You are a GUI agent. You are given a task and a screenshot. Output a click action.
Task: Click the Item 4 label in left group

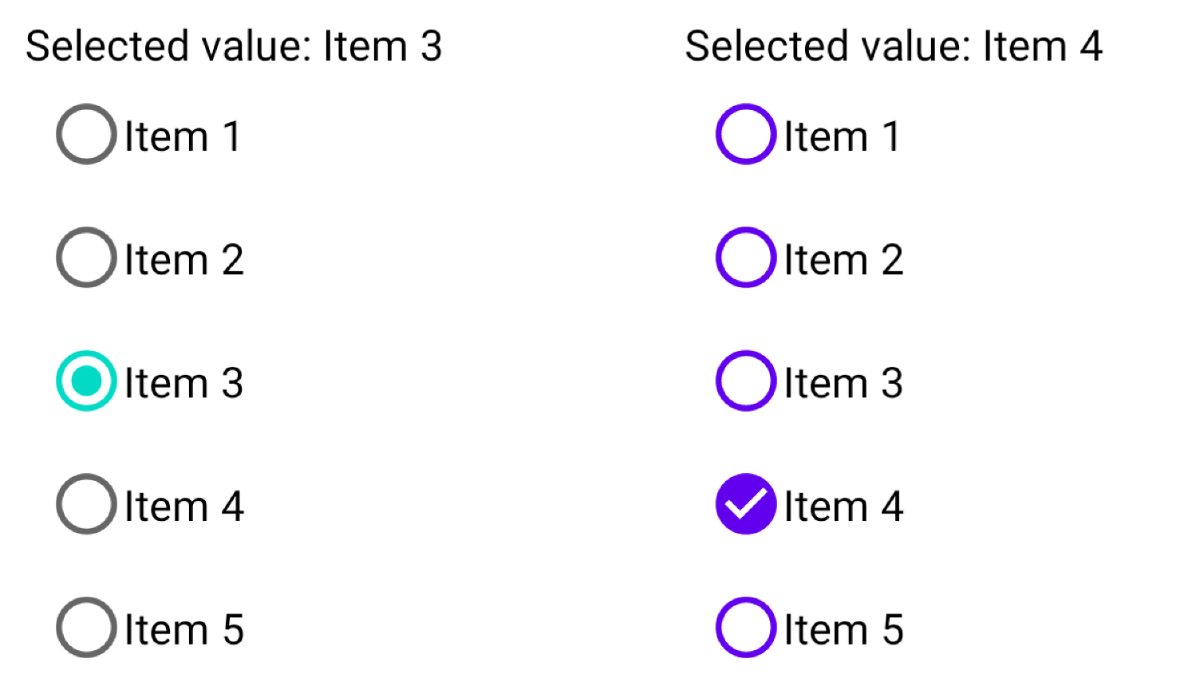click(183, 506)
